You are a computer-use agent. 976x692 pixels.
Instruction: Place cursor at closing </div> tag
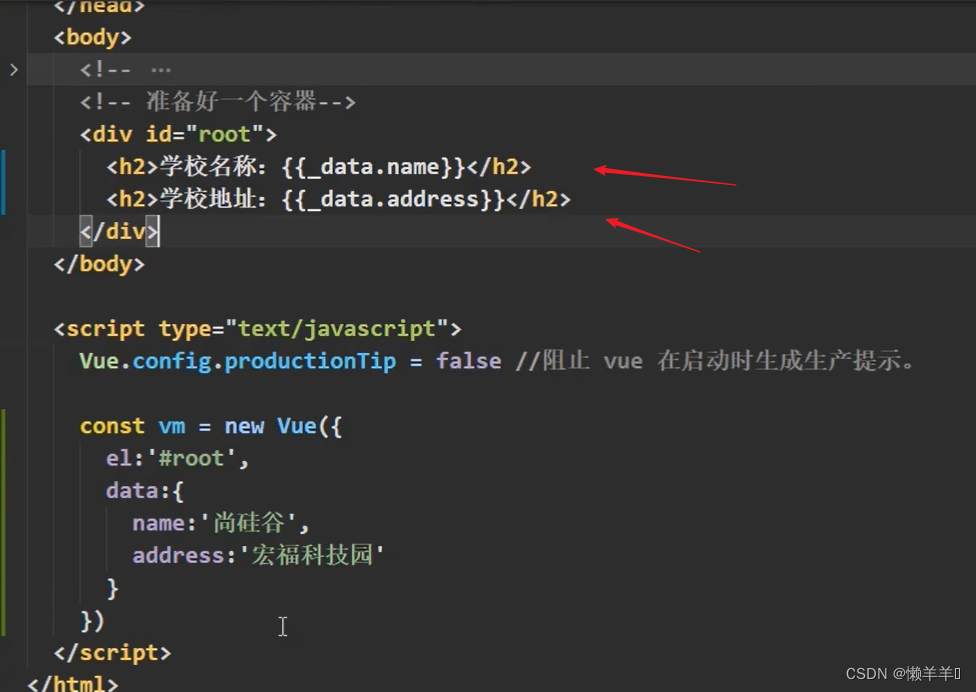pyautogui.click(x=119, y=231)
